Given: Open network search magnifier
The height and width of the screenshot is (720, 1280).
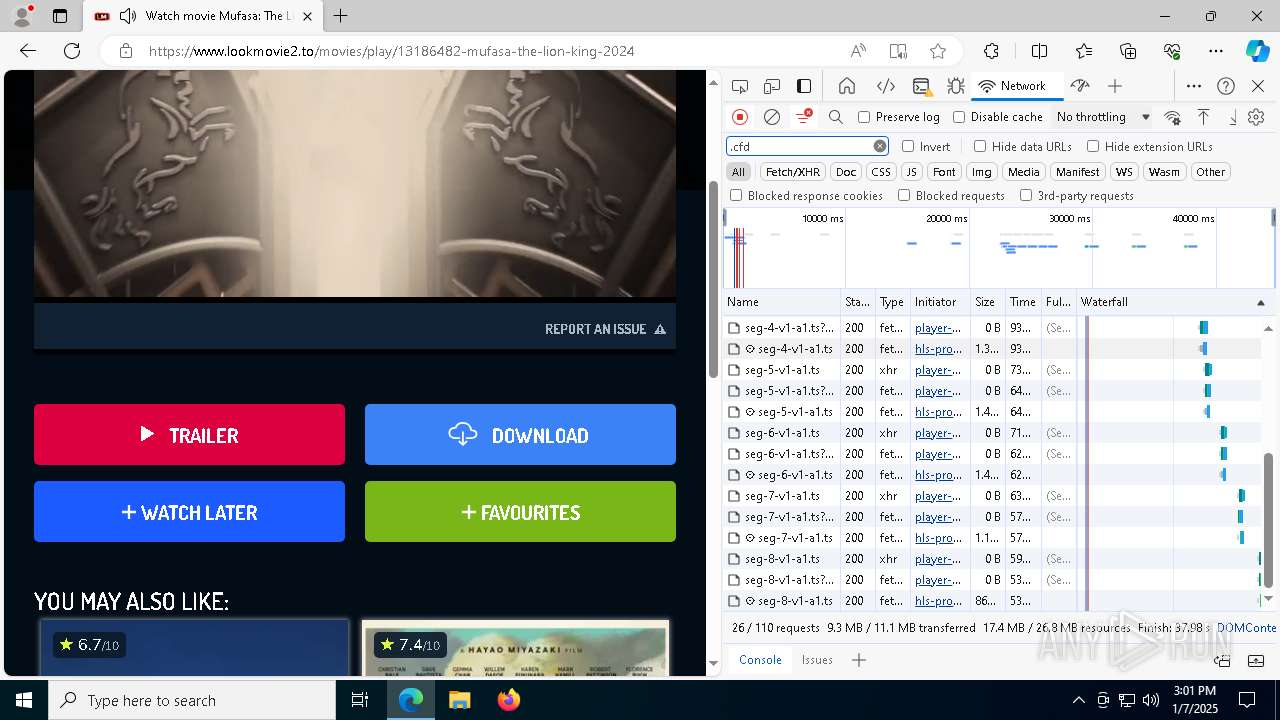Looking at the screenshot, I should point(836,117).
